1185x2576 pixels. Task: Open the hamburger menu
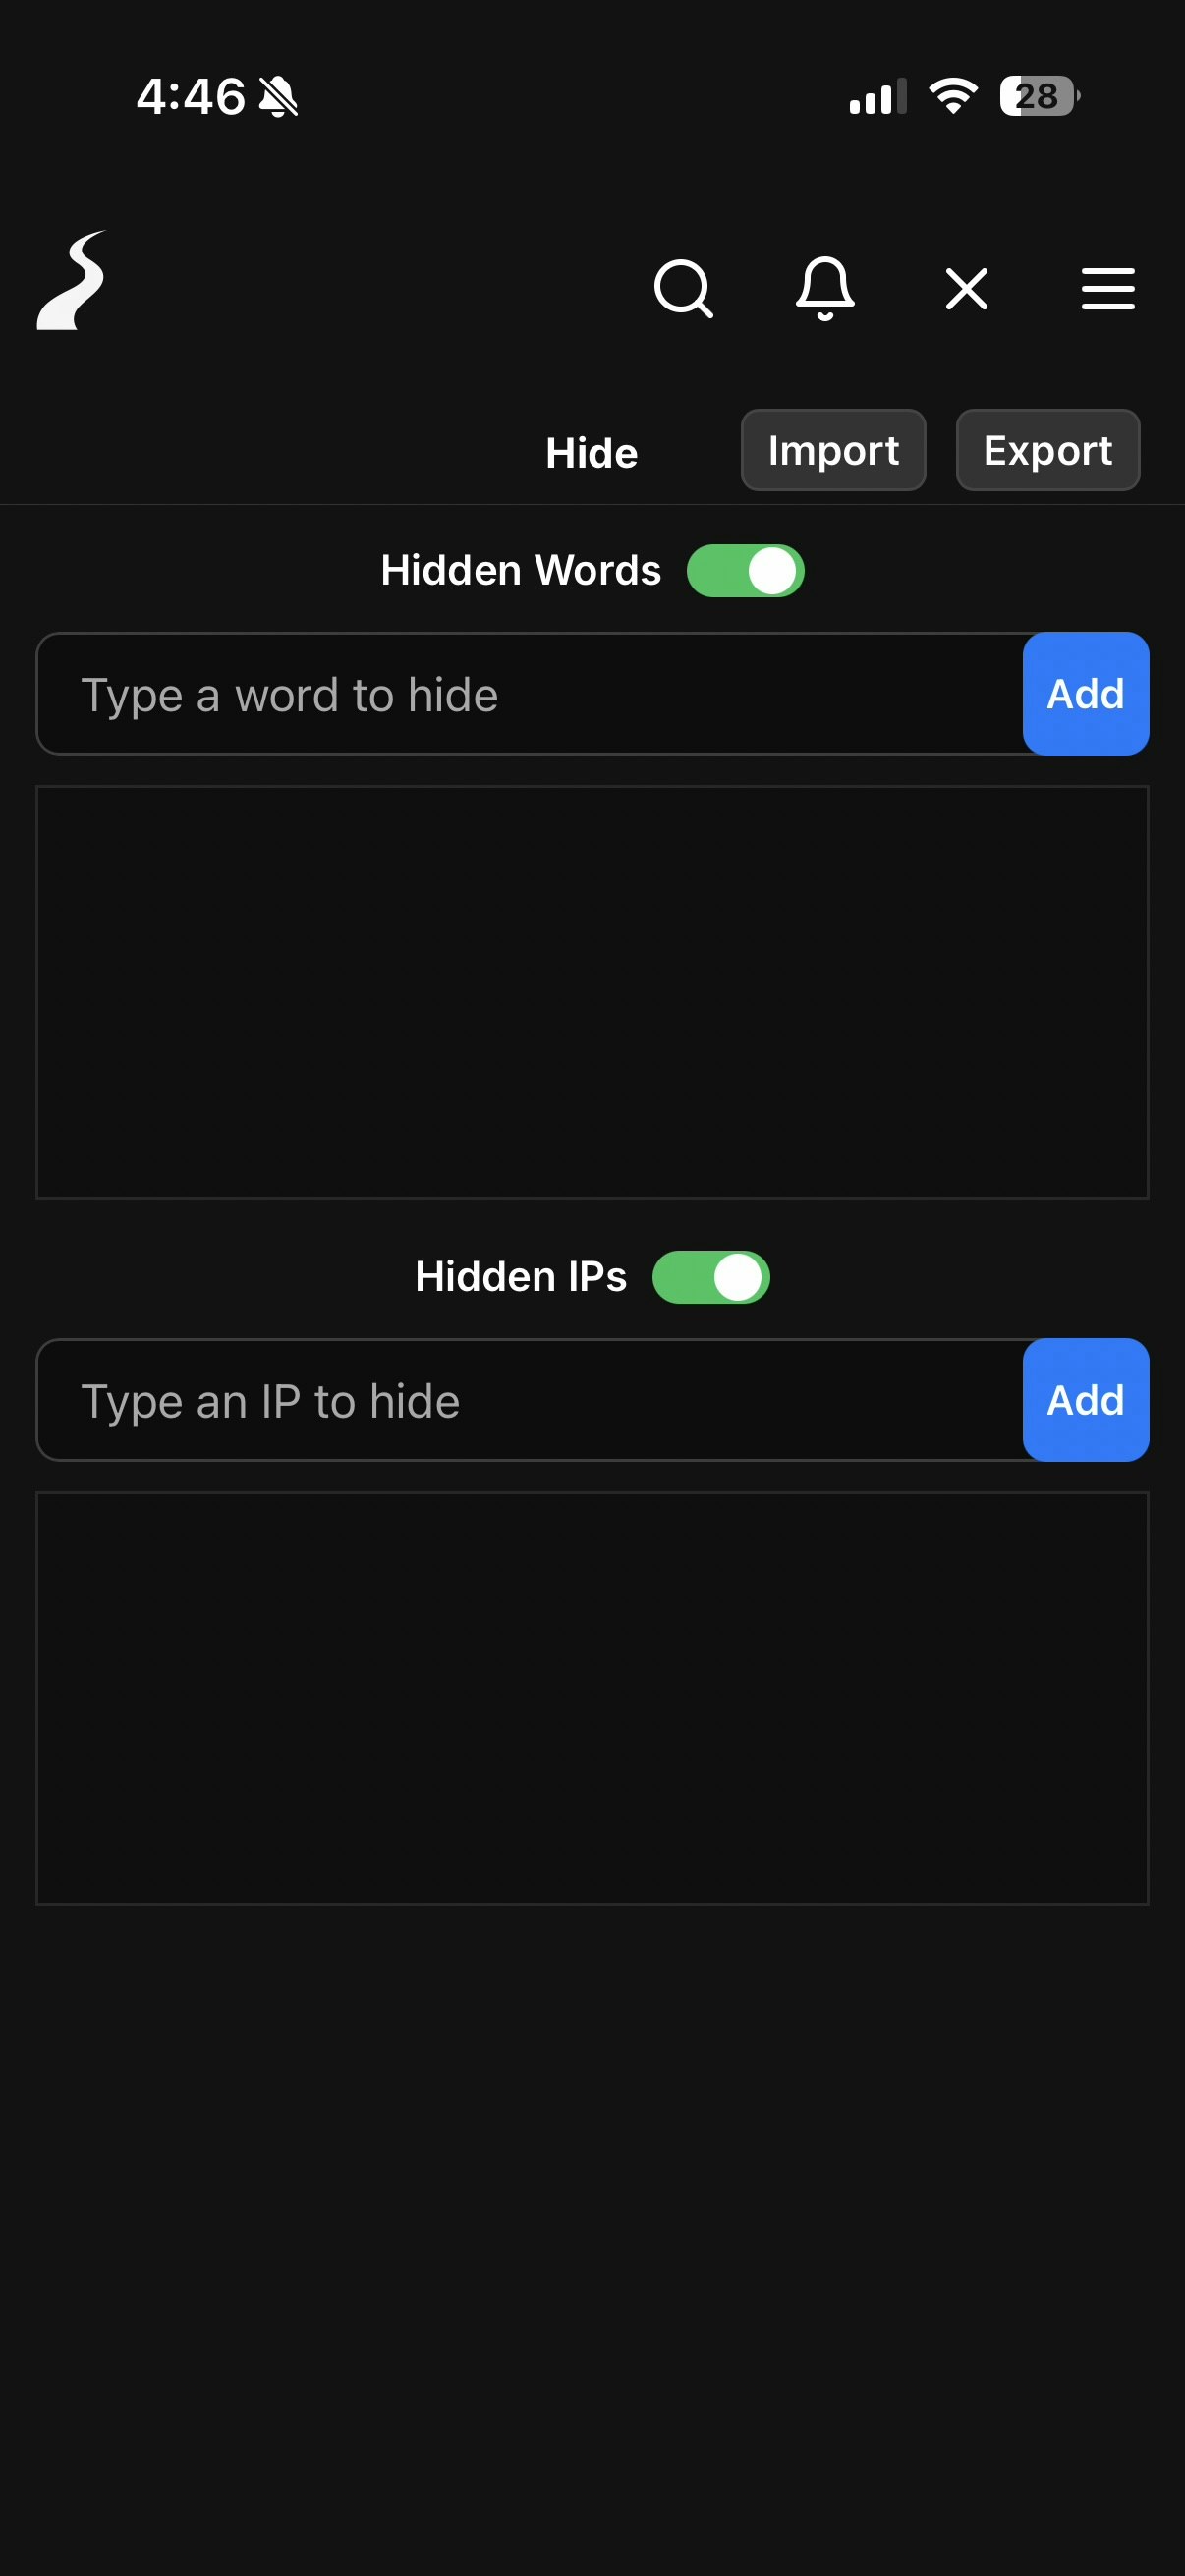click(x=1107, y=289)
